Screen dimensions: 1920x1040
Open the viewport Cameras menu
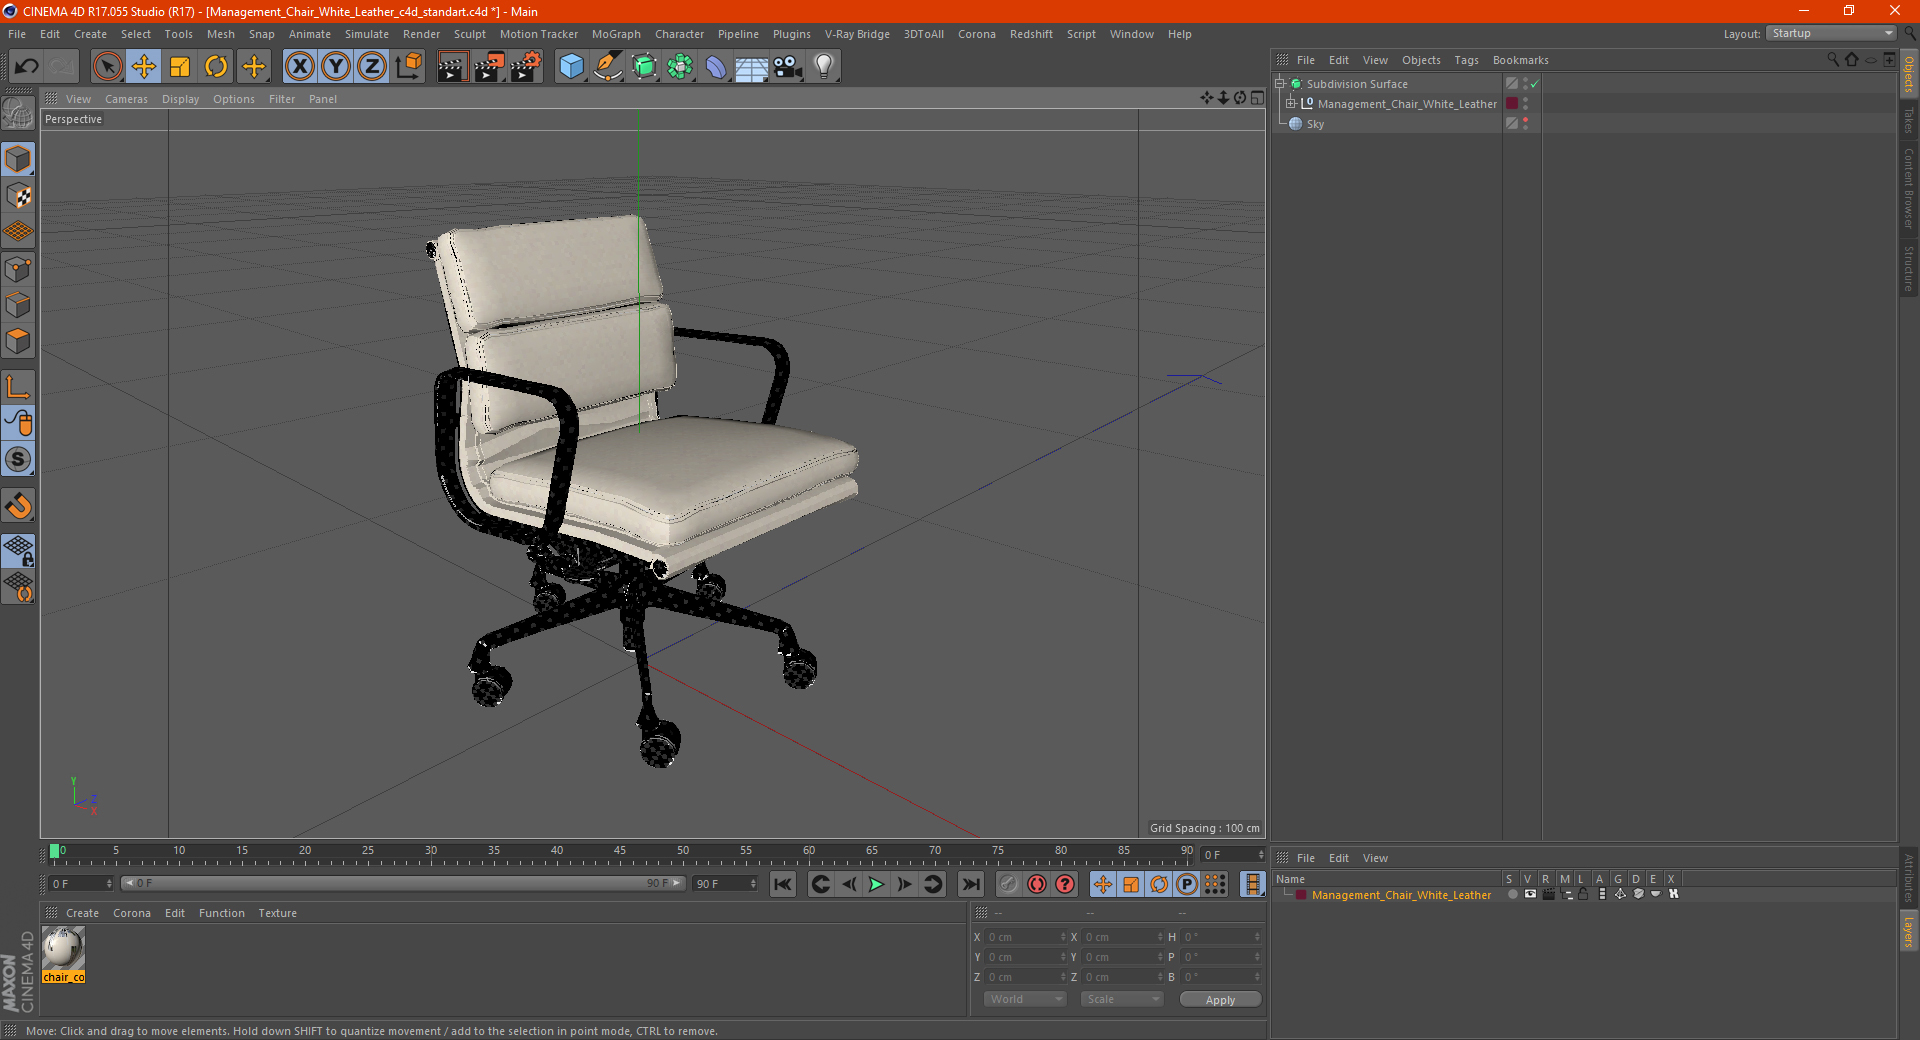click(x=126, y=99)
